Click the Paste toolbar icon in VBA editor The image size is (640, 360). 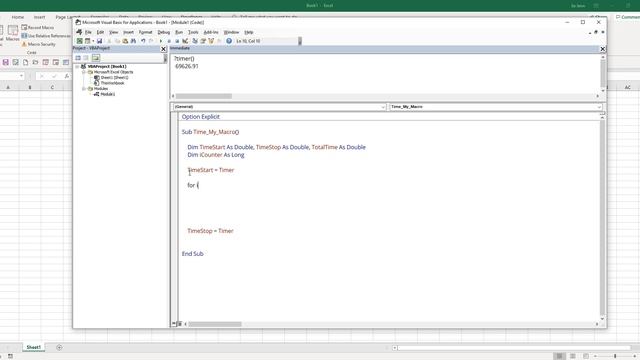tap(125, 41)
